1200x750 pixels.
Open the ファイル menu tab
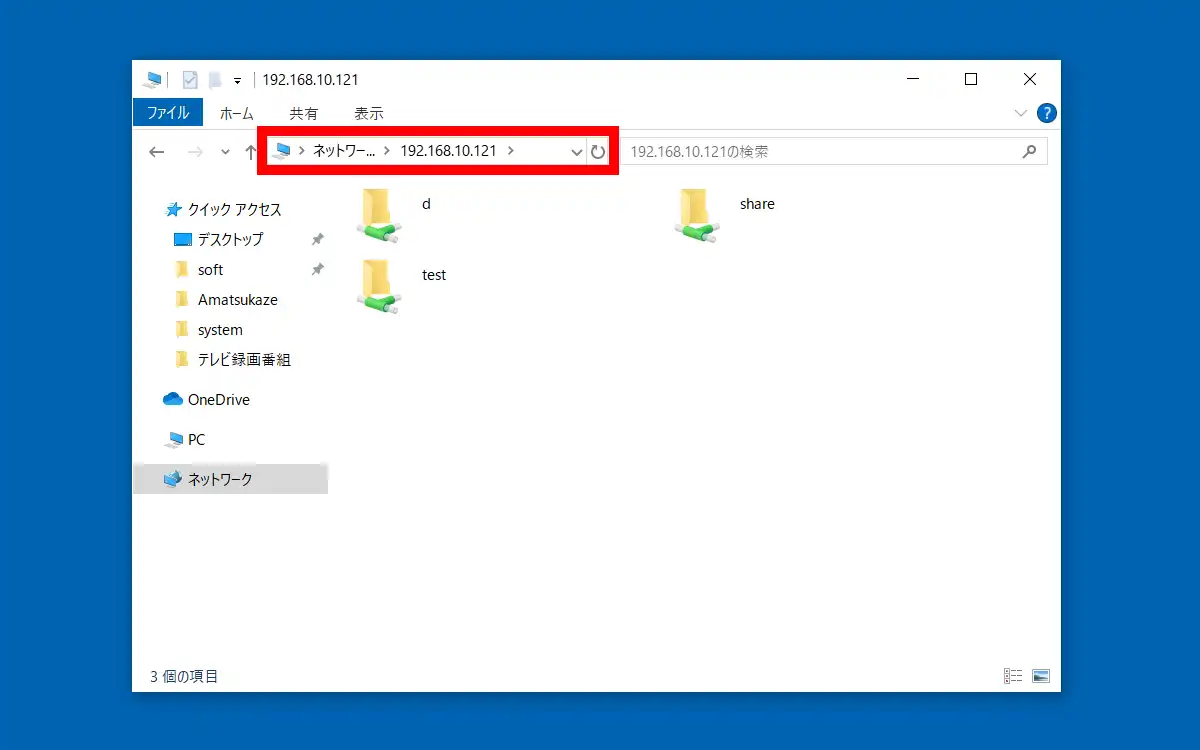click(167, 113)
